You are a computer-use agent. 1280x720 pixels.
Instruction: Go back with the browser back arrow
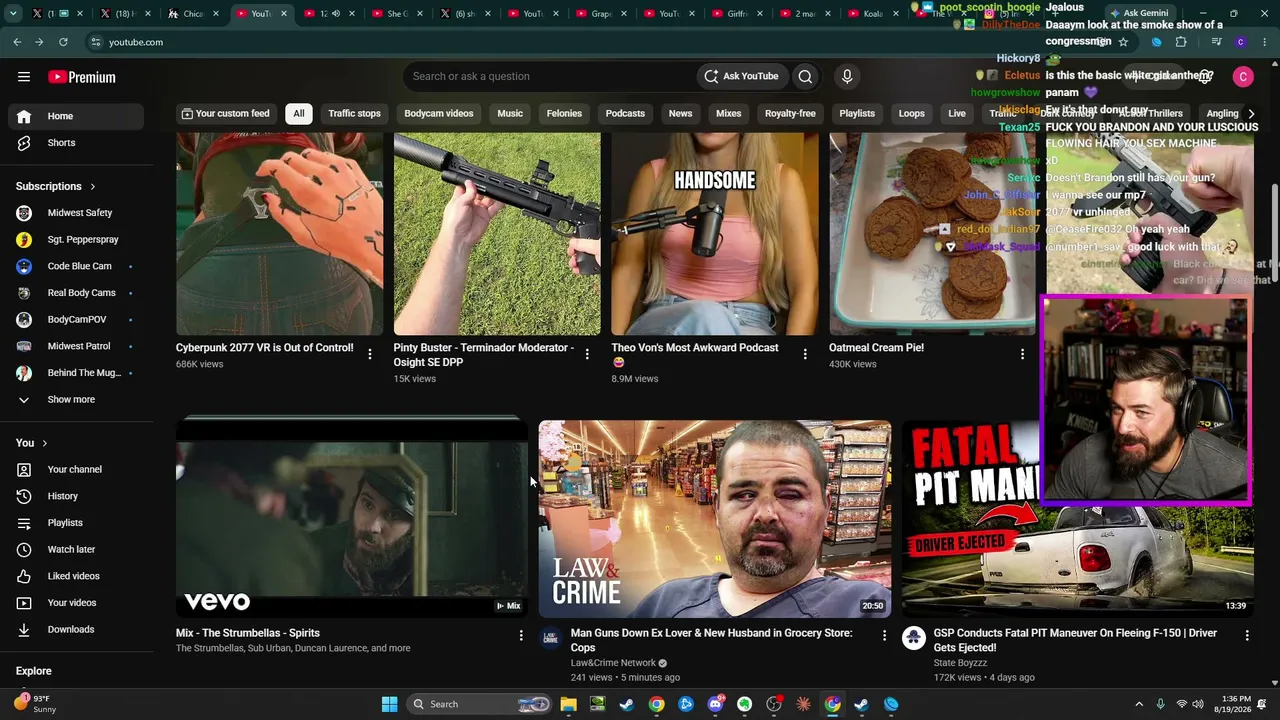(17, 42)
